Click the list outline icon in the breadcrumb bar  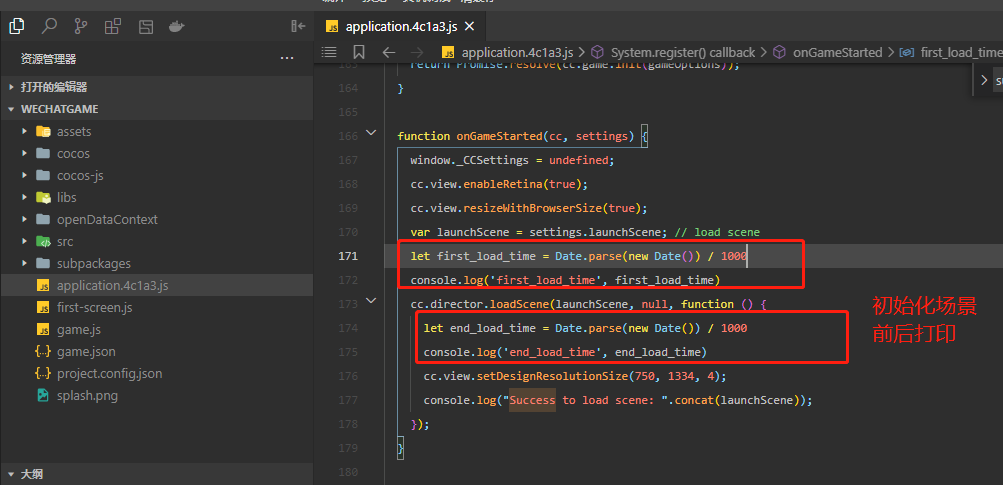[x=329, y=52]
